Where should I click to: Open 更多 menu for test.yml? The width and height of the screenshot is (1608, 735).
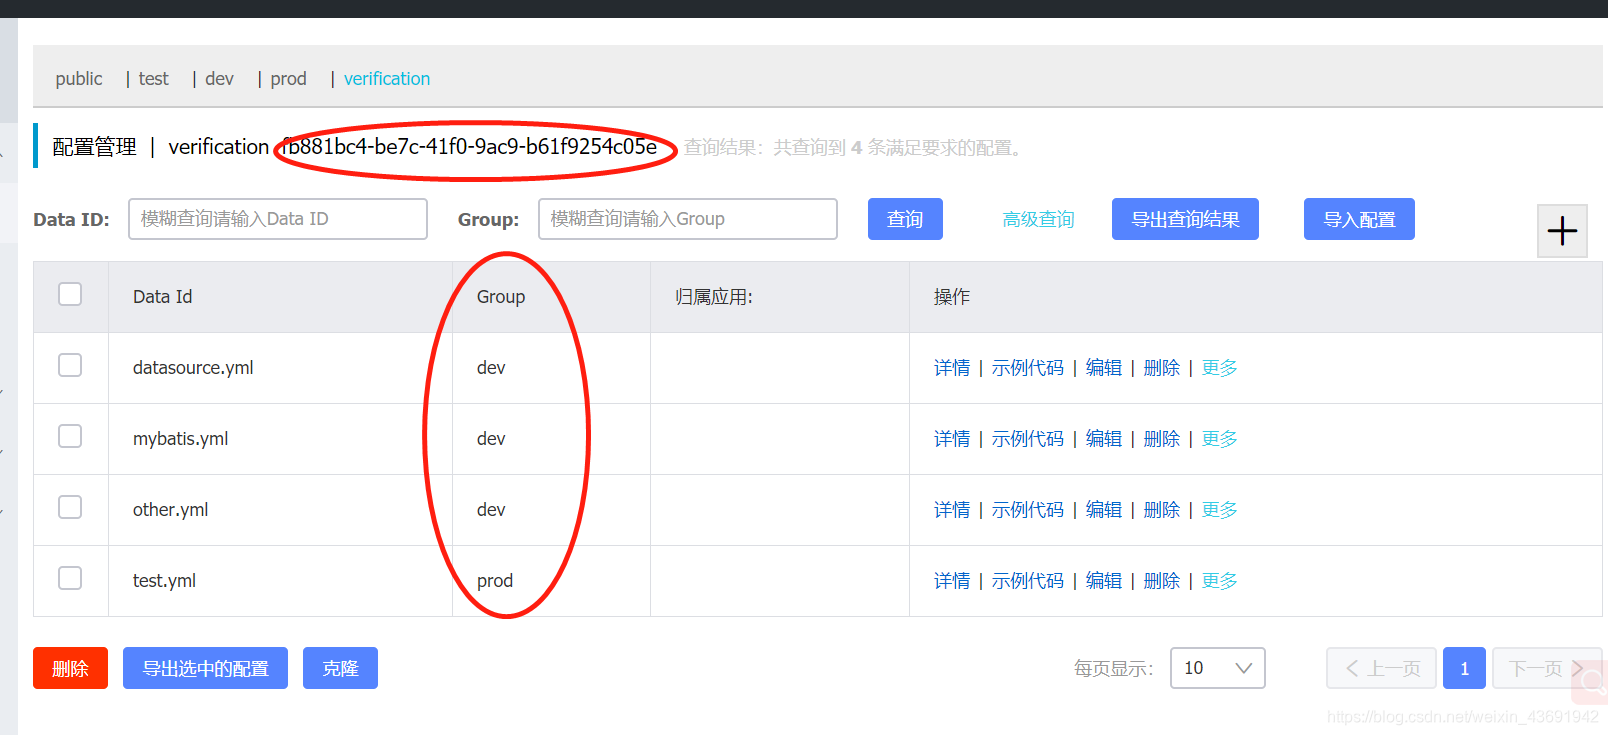[1220, 581]
